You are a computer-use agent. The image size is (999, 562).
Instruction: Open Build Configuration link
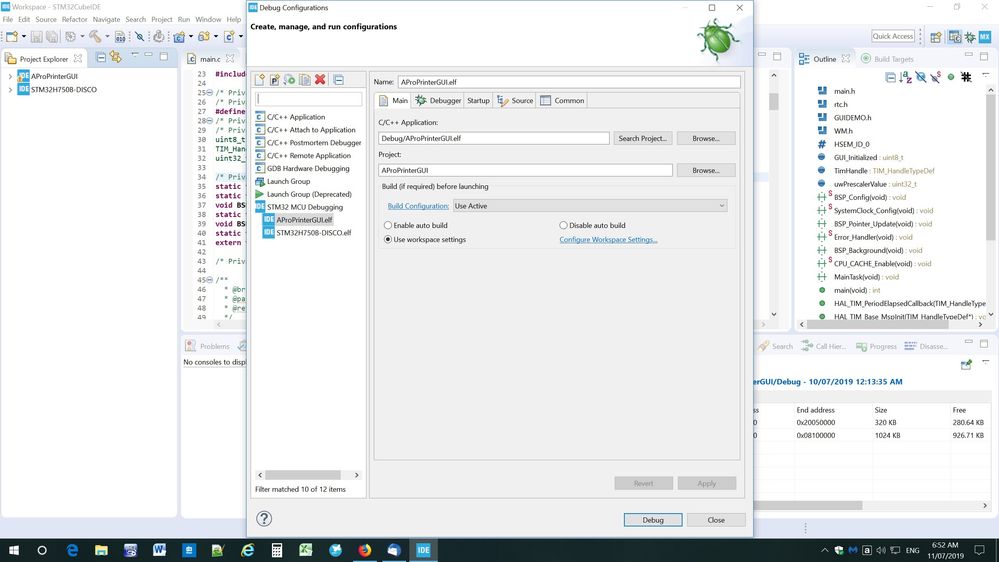[418, 206]
